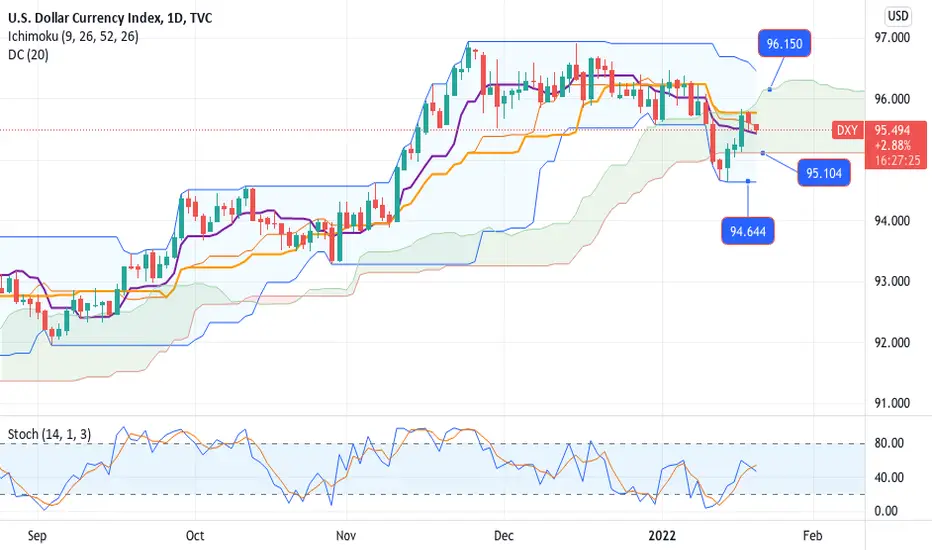Viewport: 932px width, 550px height.
Task: Click the 91.000 price scale level
Action: 892,403
